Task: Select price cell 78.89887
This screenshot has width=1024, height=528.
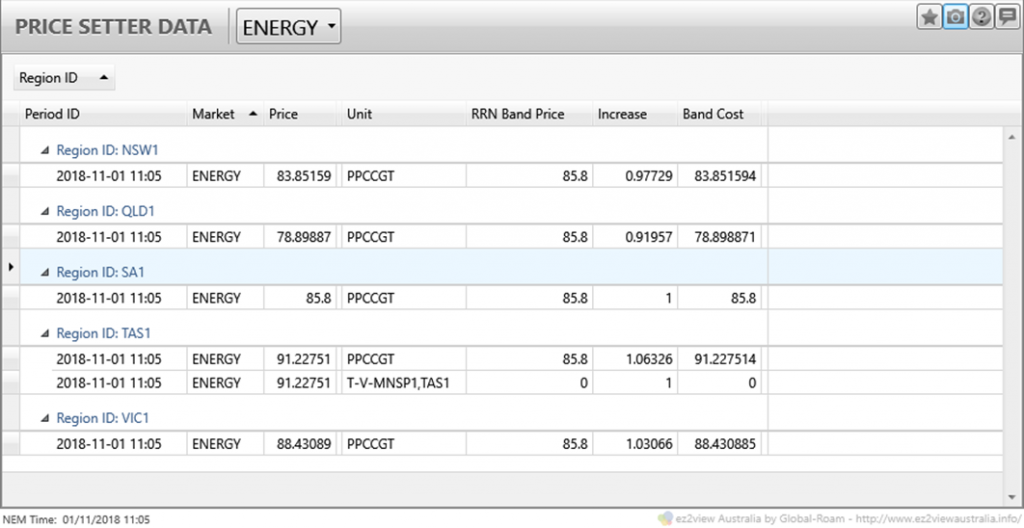Action: (x=300, y=237)
